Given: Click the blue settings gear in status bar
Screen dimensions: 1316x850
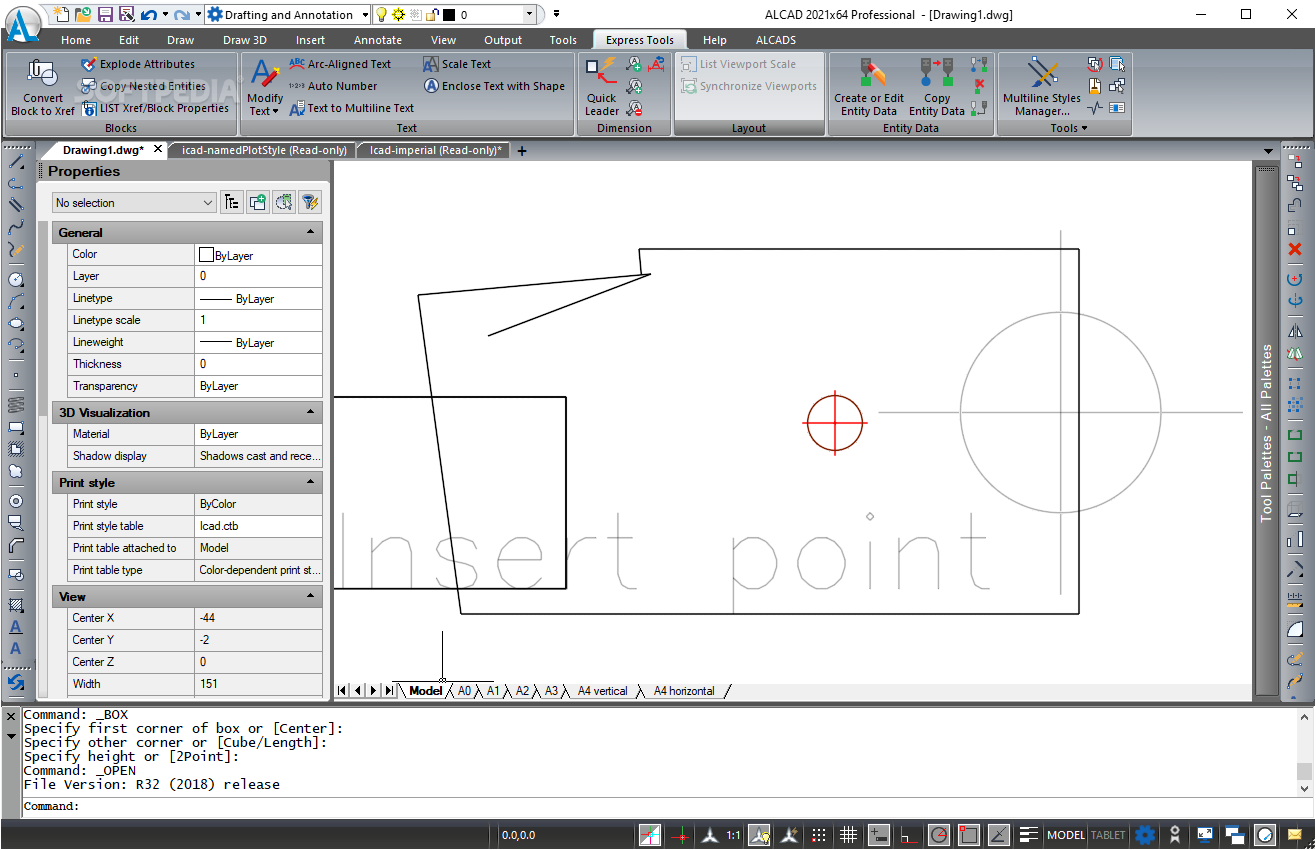Looking at the screenshot, I should 1144,835.
